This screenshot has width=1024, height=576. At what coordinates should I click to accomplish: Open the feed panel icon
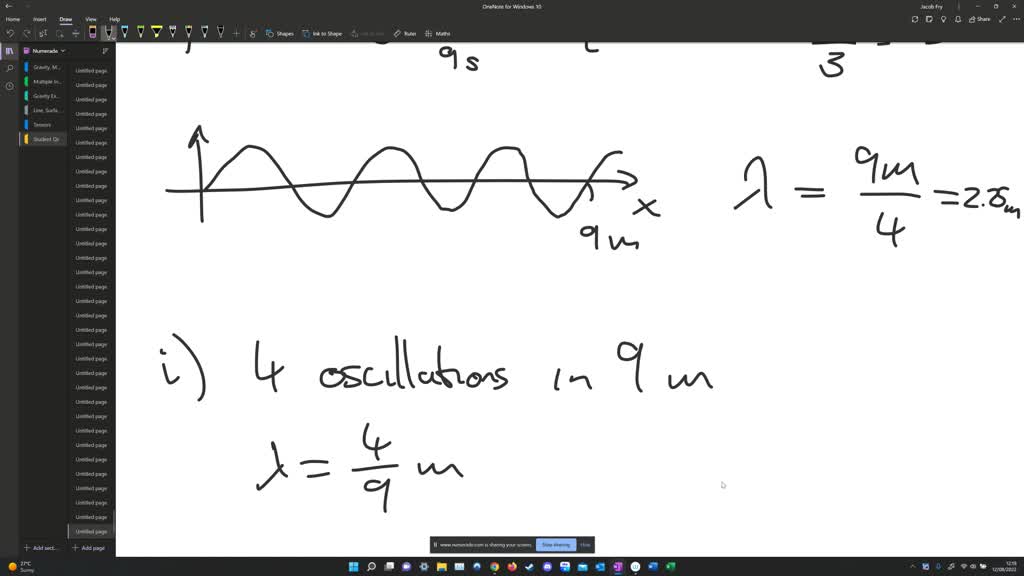tap(929, 20)
